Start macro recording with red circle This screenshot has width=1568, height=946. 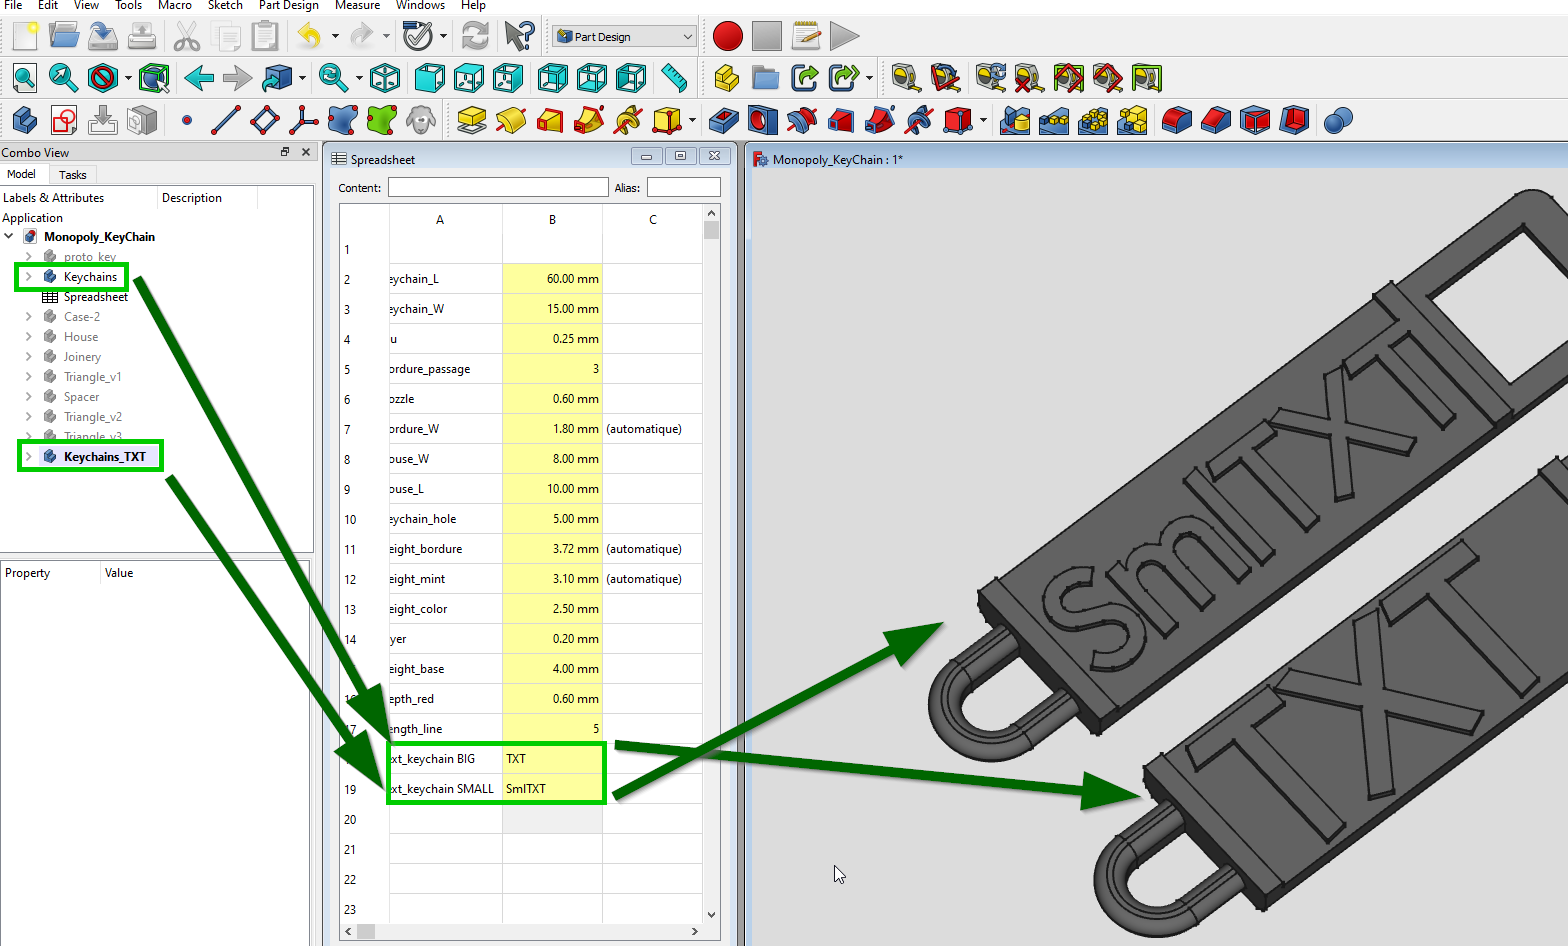tap(728, 37)
